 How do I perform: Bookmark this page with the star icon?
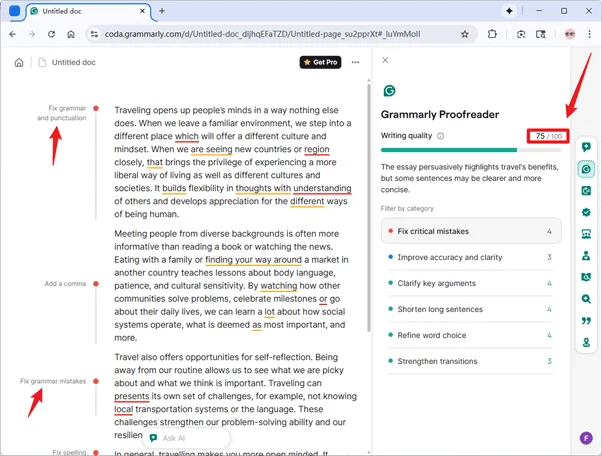point(465,34)
